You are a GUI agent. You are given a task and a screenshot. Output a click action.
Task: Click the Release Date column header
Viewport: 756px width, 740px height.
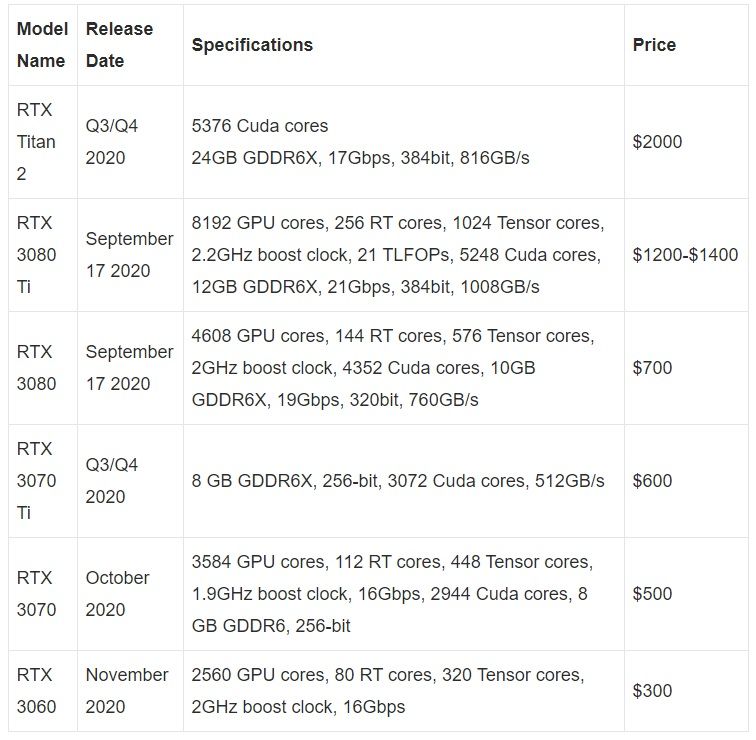pos(119,45)
